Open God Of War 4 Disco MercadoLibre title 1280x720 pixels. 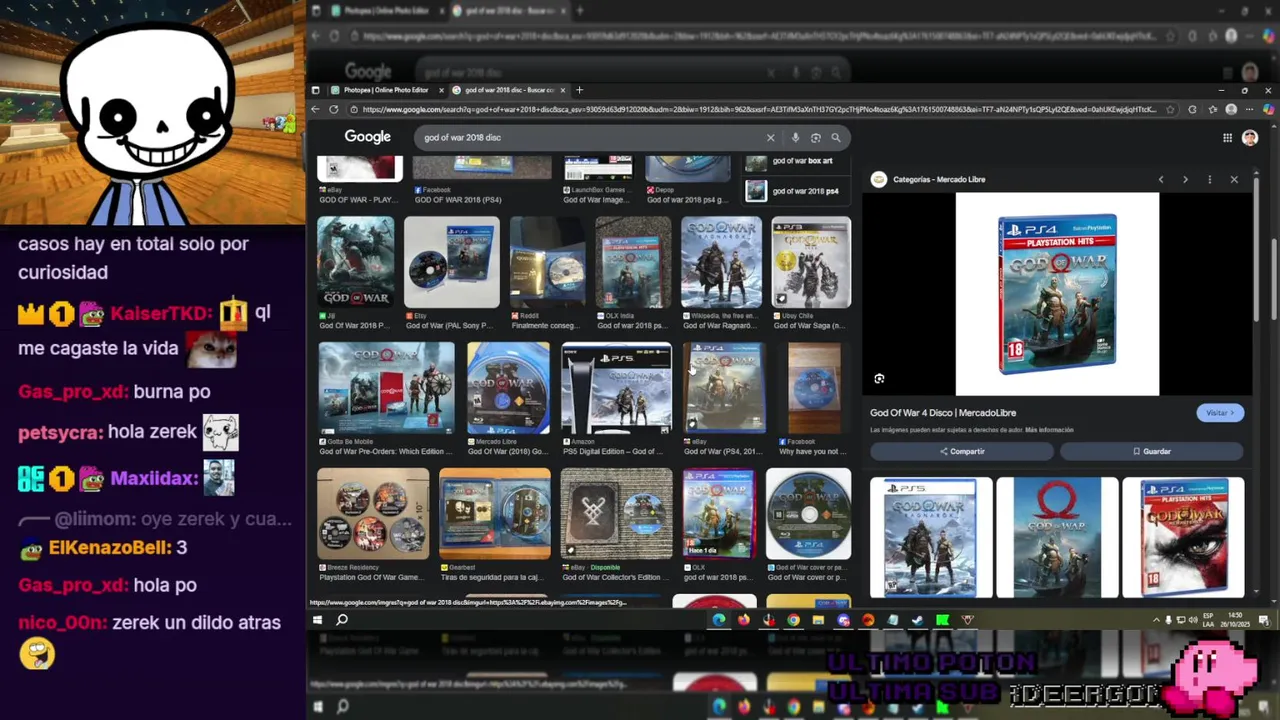pyautogui.click(x=943, y=413)
